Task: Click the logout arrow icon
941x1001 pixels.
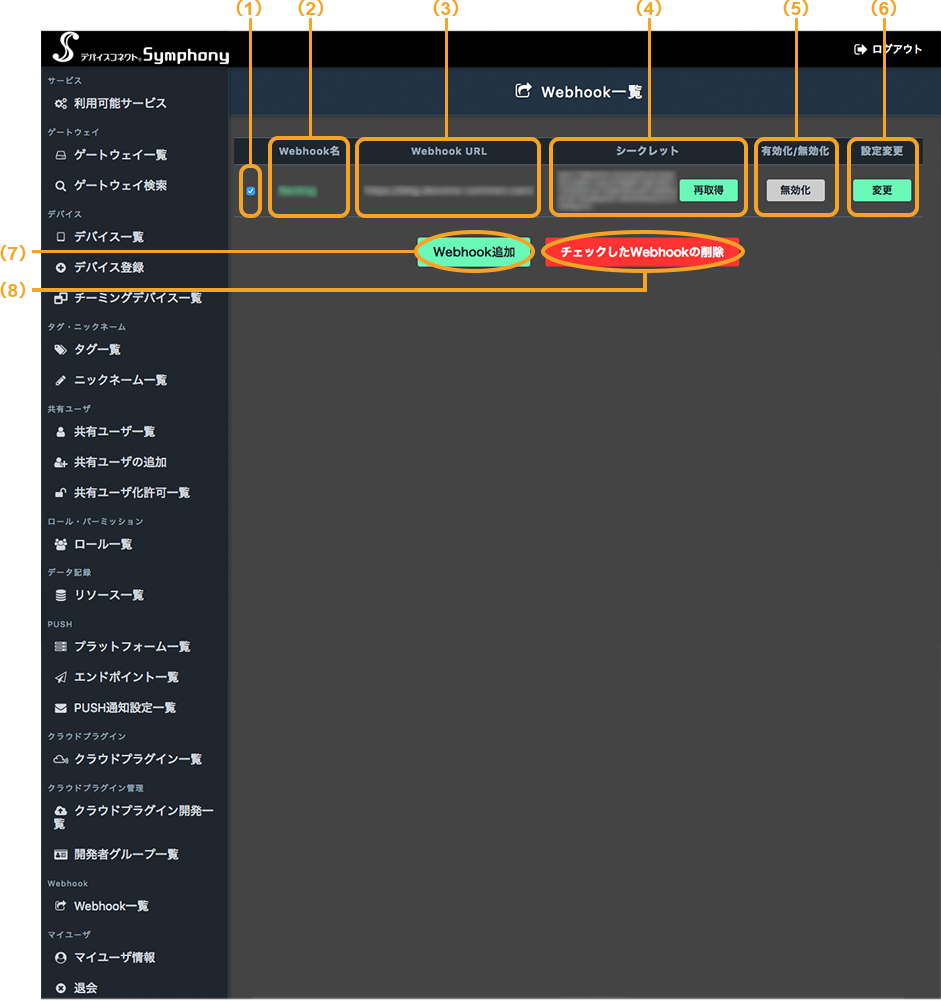Action: [860, 49]
